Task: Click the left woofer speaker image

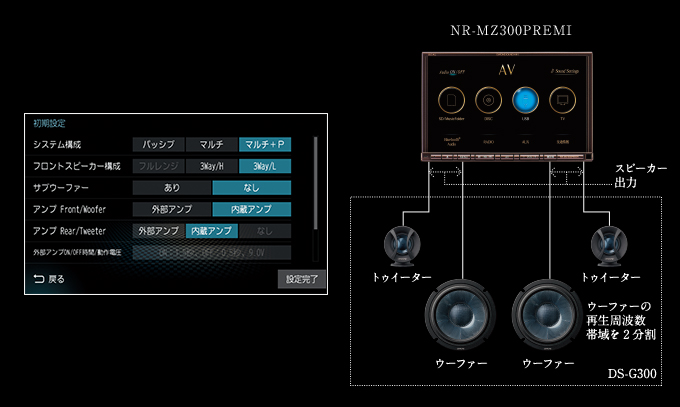Action: click(462, 317)
